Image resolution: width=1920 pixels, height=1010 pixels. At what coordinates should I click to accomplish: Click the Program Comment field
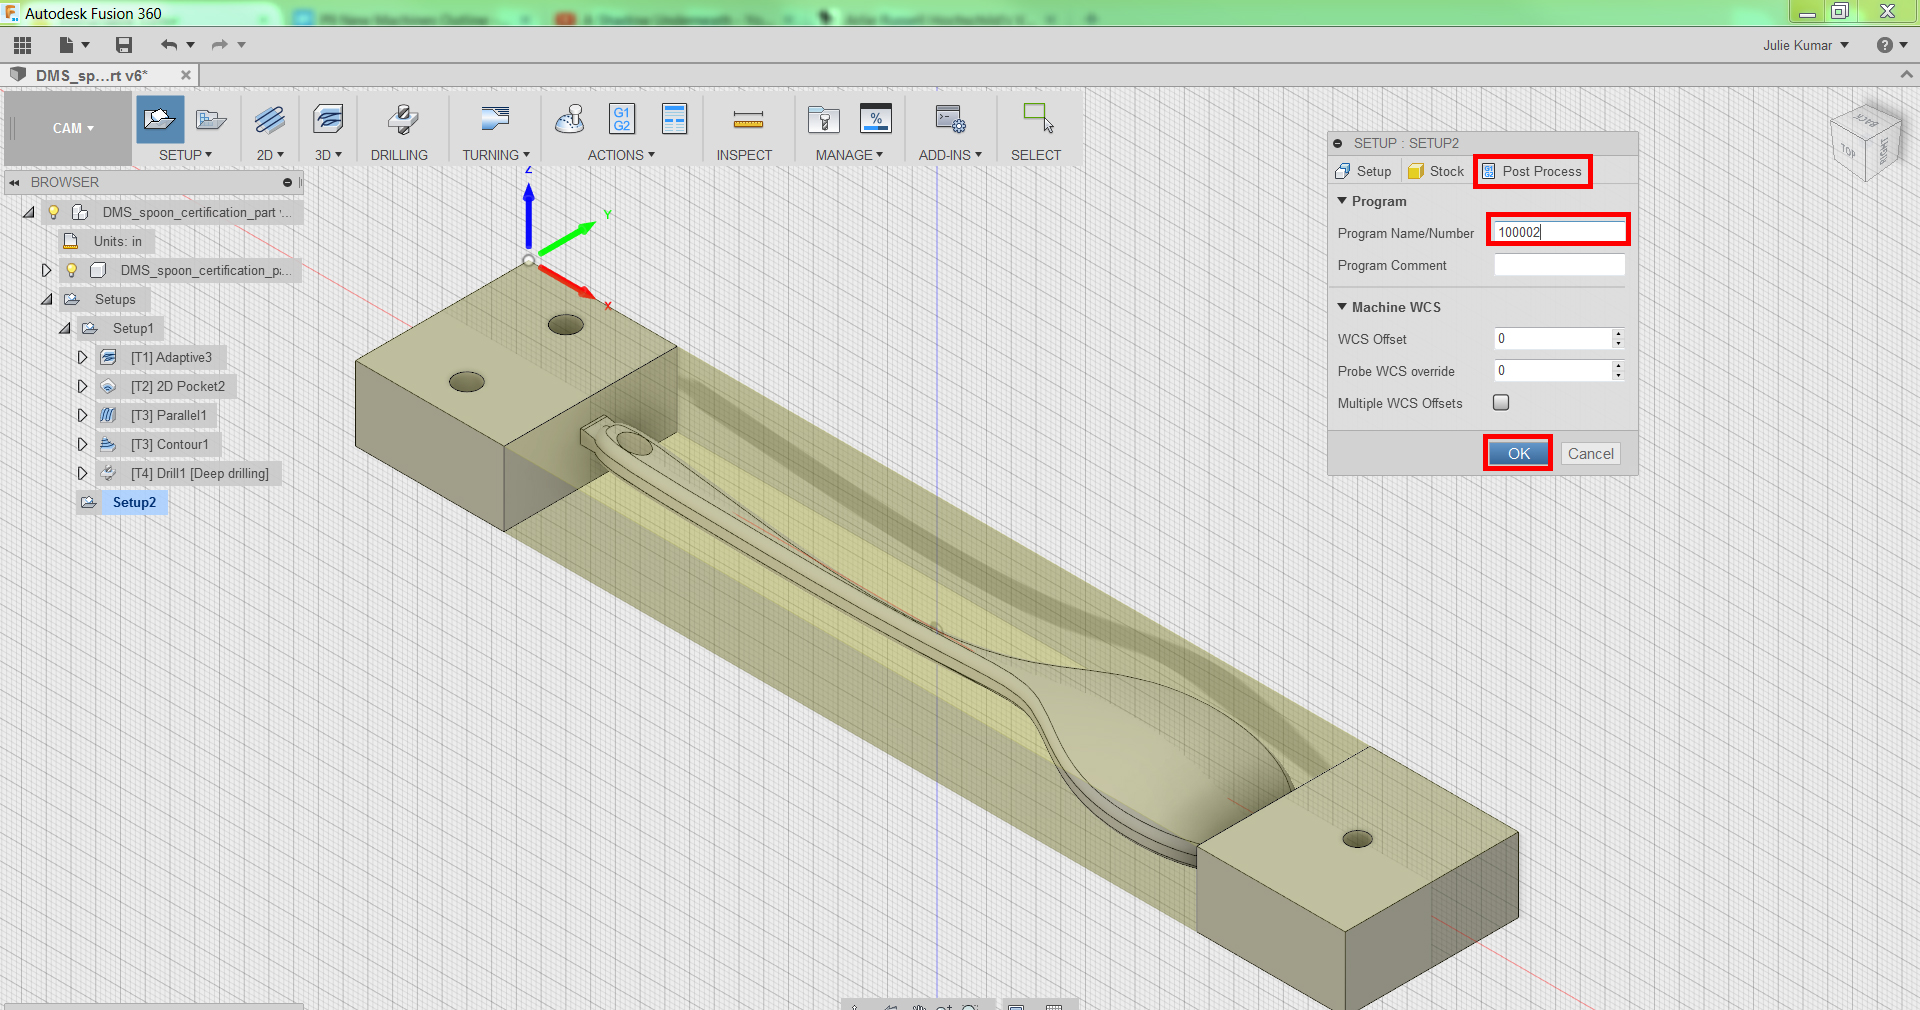(1559, 265)
